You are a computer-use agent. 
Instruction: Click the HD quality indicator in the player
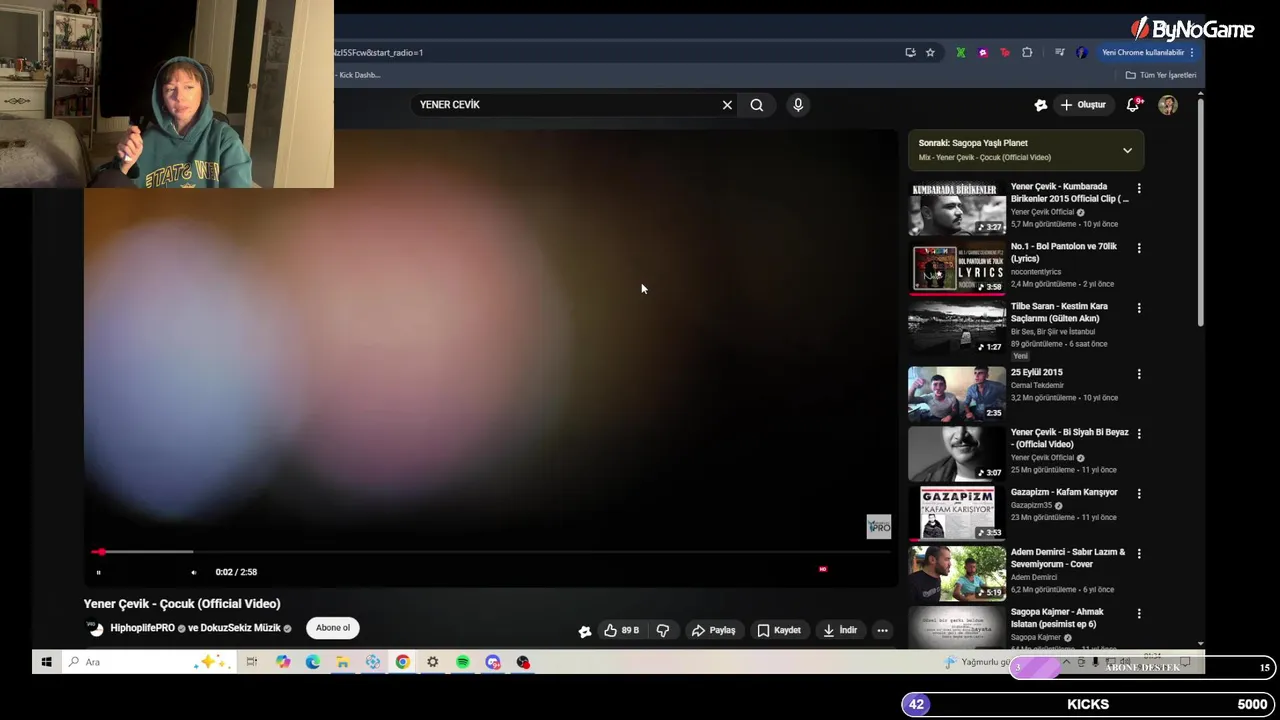(x=823, y=569)
